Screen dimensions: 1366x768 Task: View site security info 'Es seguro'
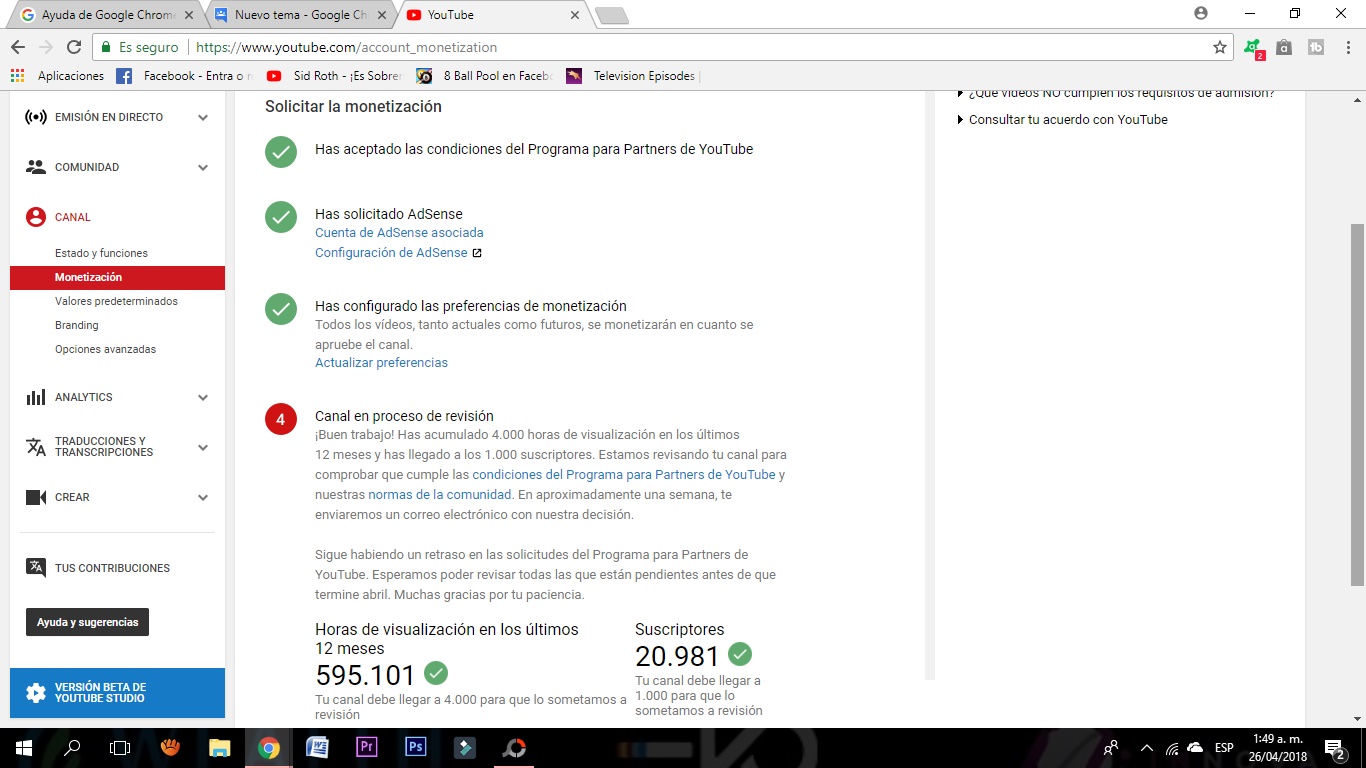140,47
